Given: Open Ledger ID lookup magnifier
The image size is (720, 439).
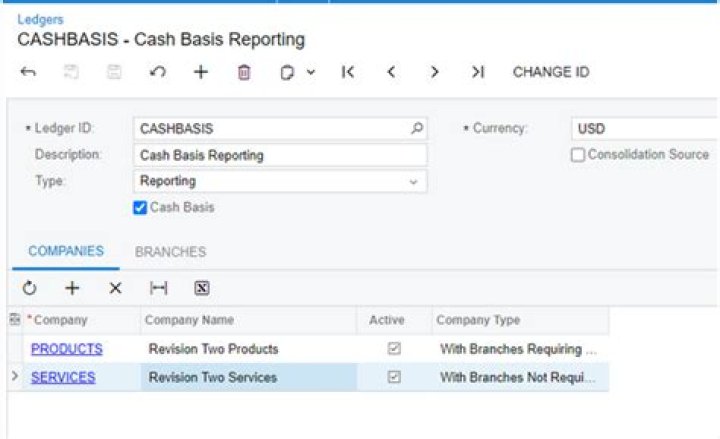Looking at the screenshot, I should tap(416, 128).
